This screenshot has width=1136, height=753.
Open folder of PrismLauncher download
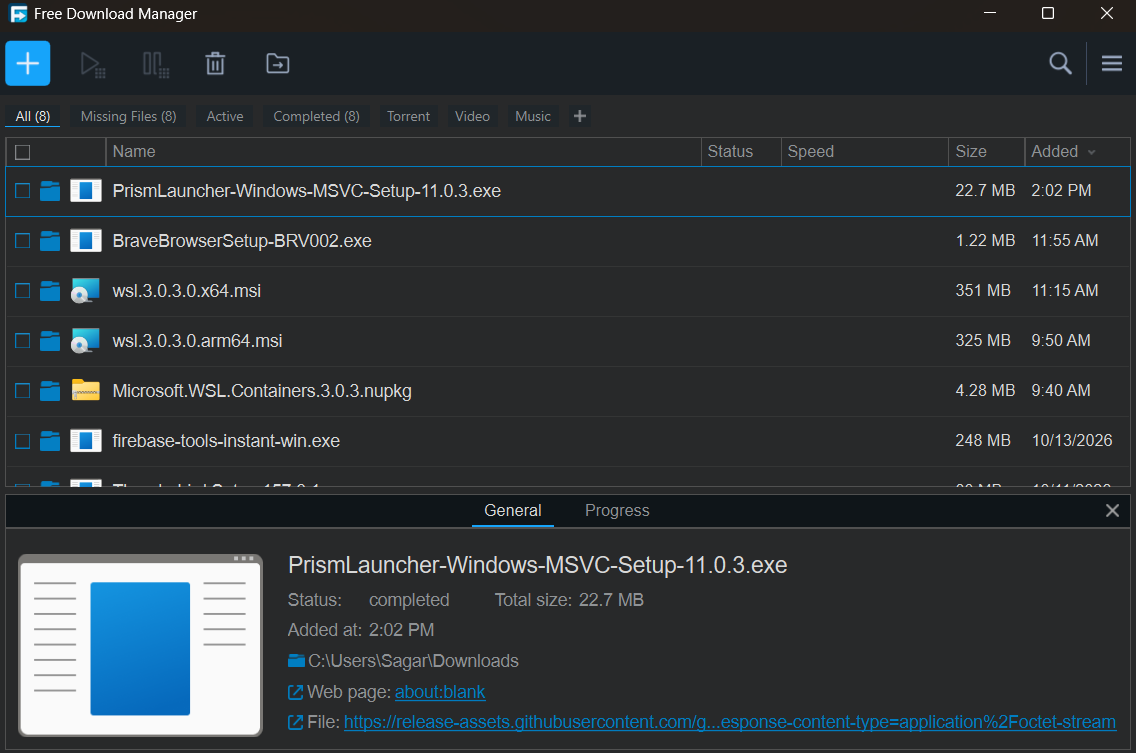pyautogui.click(x=50, y=191)
